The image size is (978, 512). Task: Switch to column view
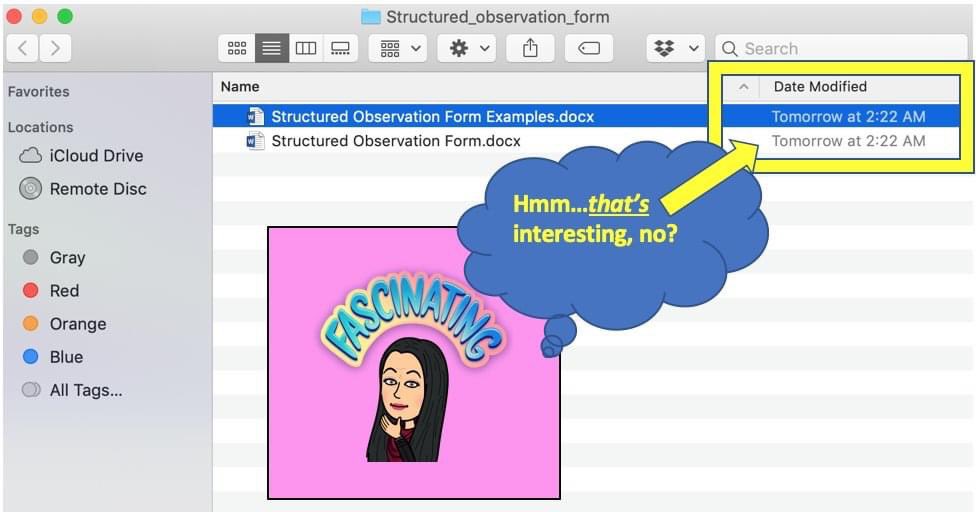[x=306, y=48]
